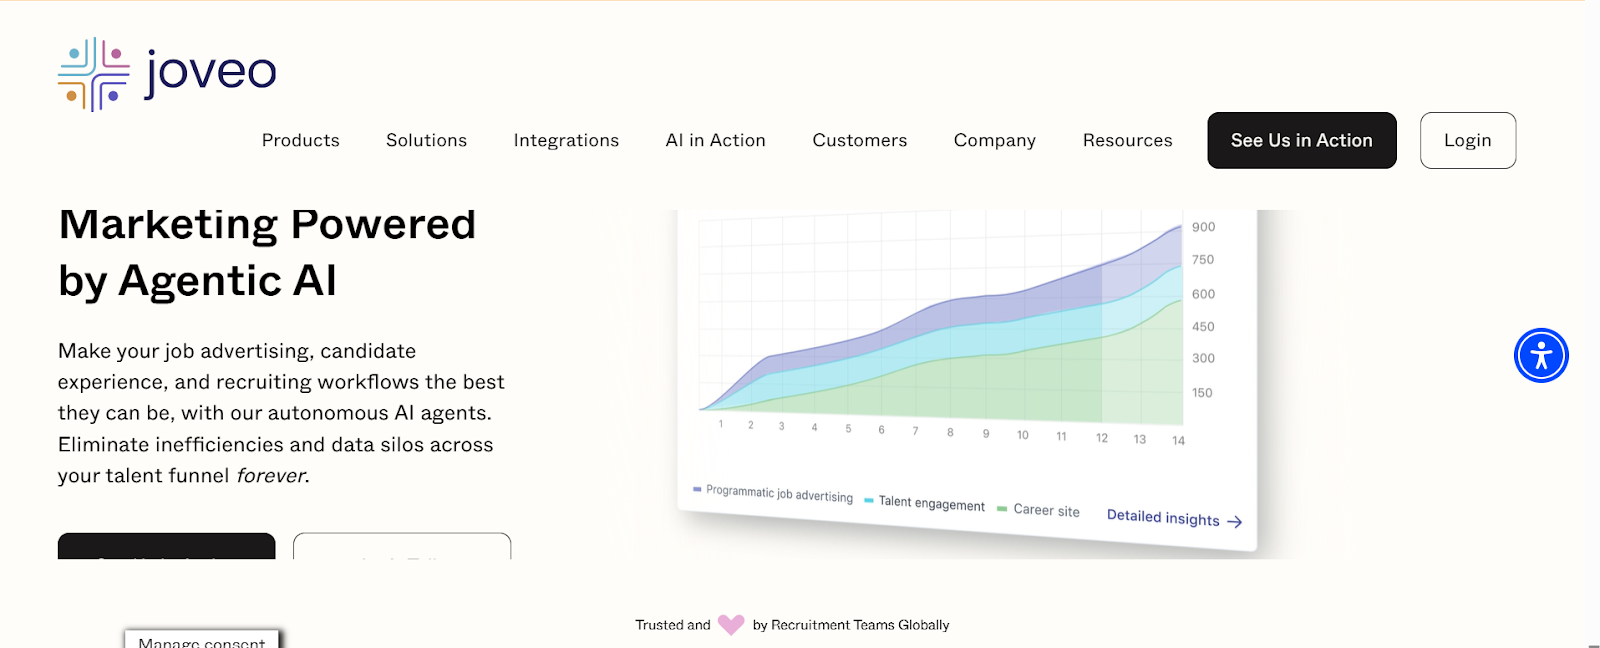Viewport: 1600px width, 648px height.
Task: Expand the Company menu
Action: tap(994, 141)
